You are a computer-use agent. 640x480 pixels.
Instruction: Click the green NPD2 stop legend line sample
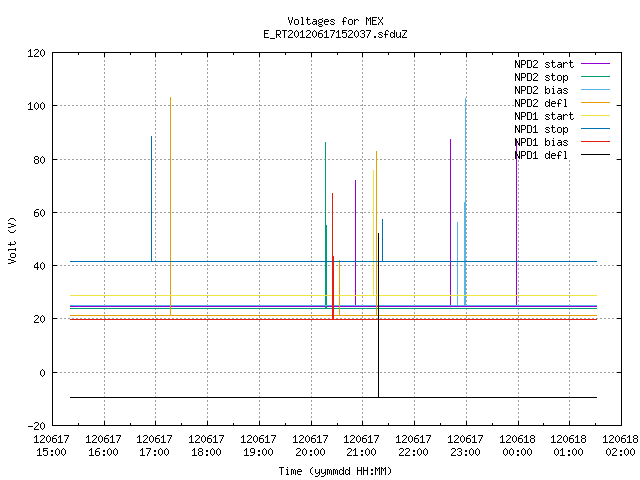(596, 76)
